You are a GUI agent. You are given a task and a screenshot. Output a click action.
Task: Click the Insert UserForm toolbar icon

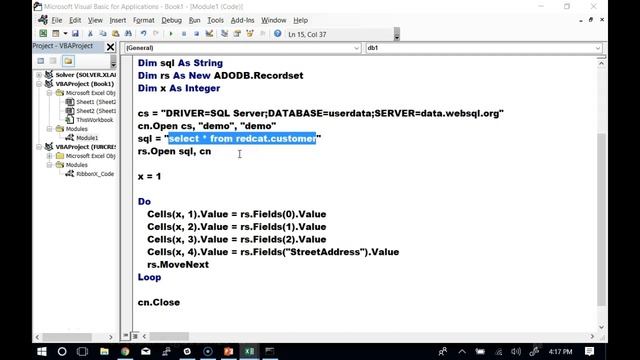coord(56,34)
